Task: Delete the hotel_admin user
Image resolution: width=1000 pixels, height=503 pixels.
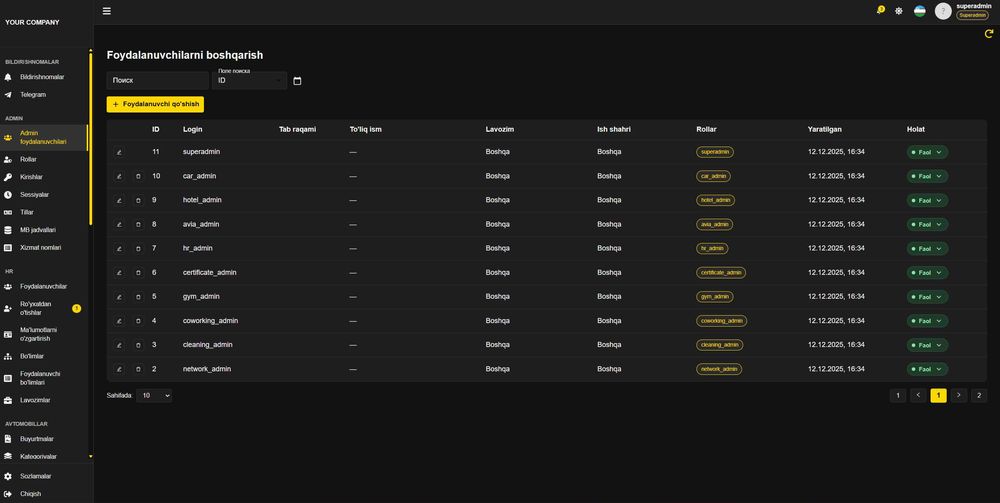Action: tap(138, 200)
